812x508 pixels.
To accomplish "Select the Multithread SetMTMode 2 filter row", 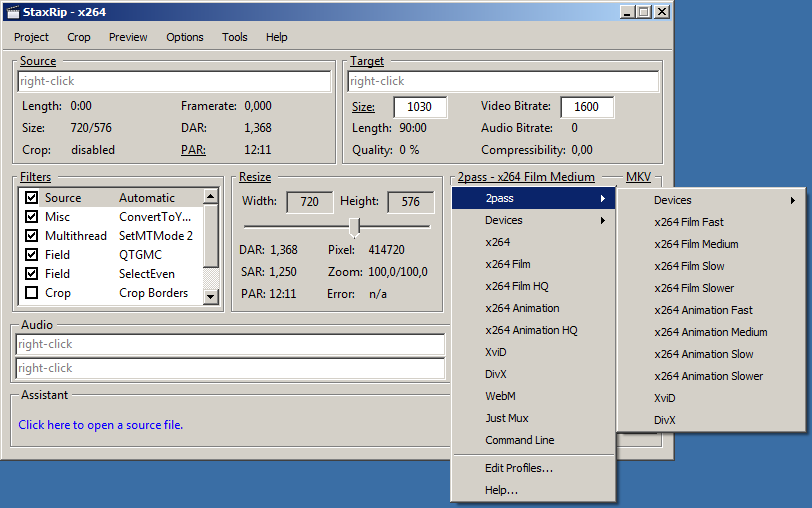I will click(112, 236).
